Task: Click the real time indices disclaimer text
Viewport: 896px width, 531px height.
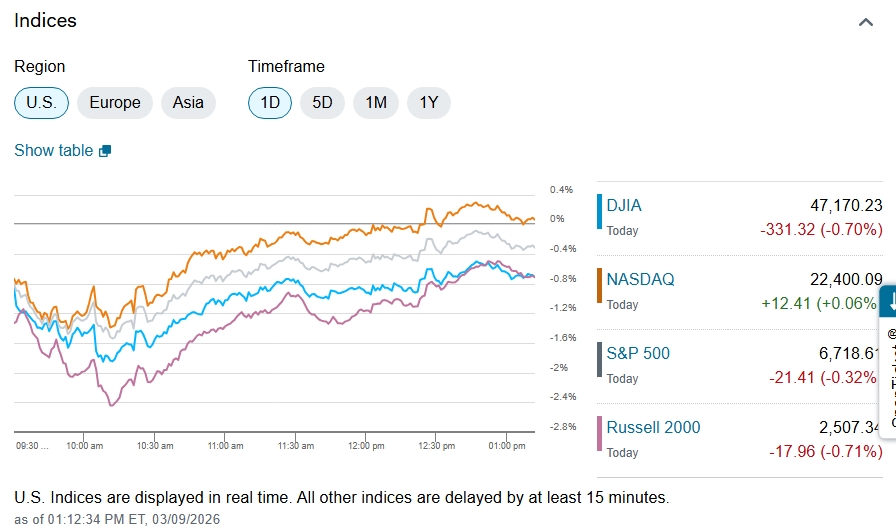Action: coord(342,497)
